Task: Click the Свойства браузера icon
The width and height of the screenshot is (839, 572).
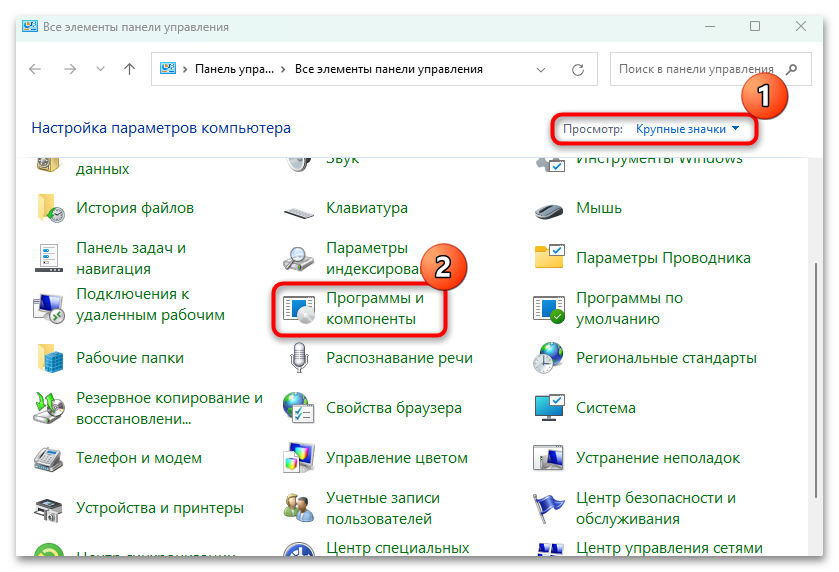Action: [299, 408]
